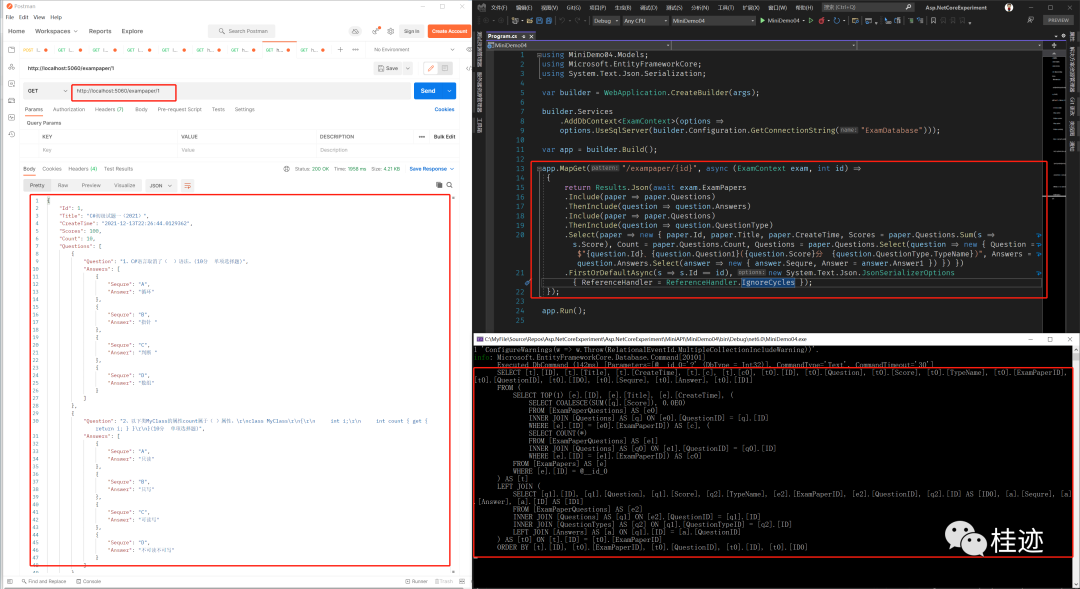This screenshot has width=1080, height=589.
Task: Click Search Postman box
Action: [x=242, y=31]
